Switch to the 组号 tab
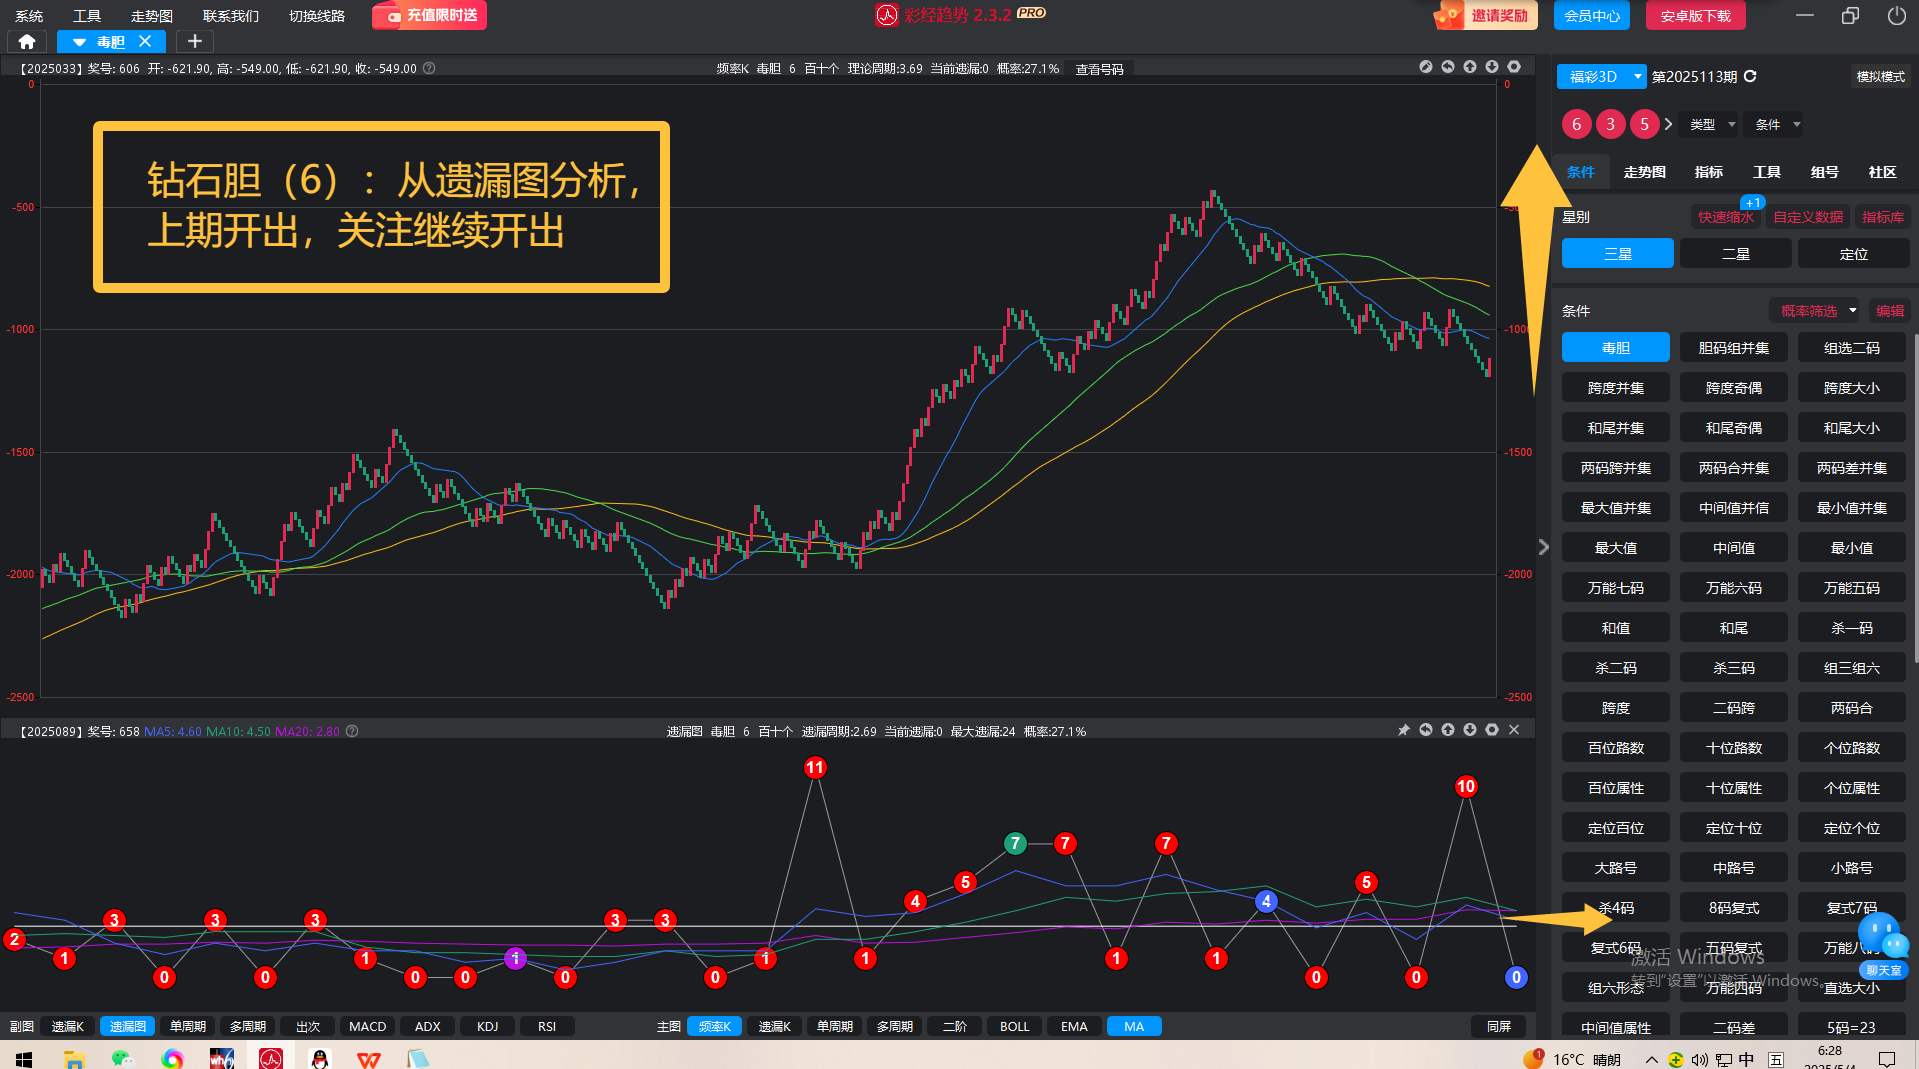1919x1069 pixels. pyautogui.click(x=1824, y=172)
